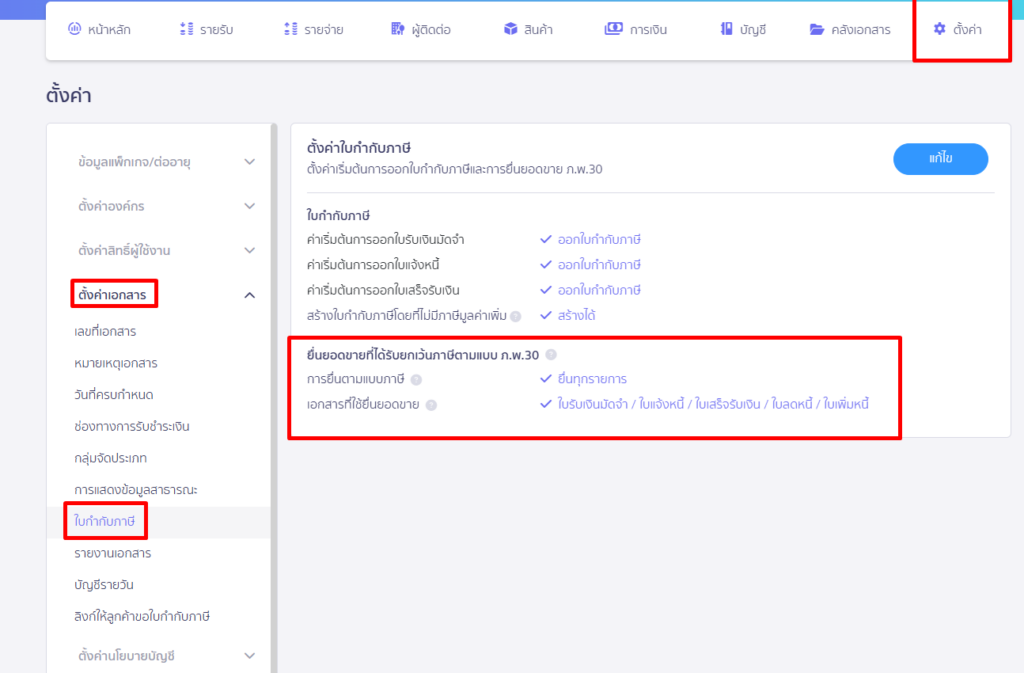Screen dimensions: 1024x673
Task: Collapse the ตั้งค่าเอกสาร section
Action: (x=114, y=293)
